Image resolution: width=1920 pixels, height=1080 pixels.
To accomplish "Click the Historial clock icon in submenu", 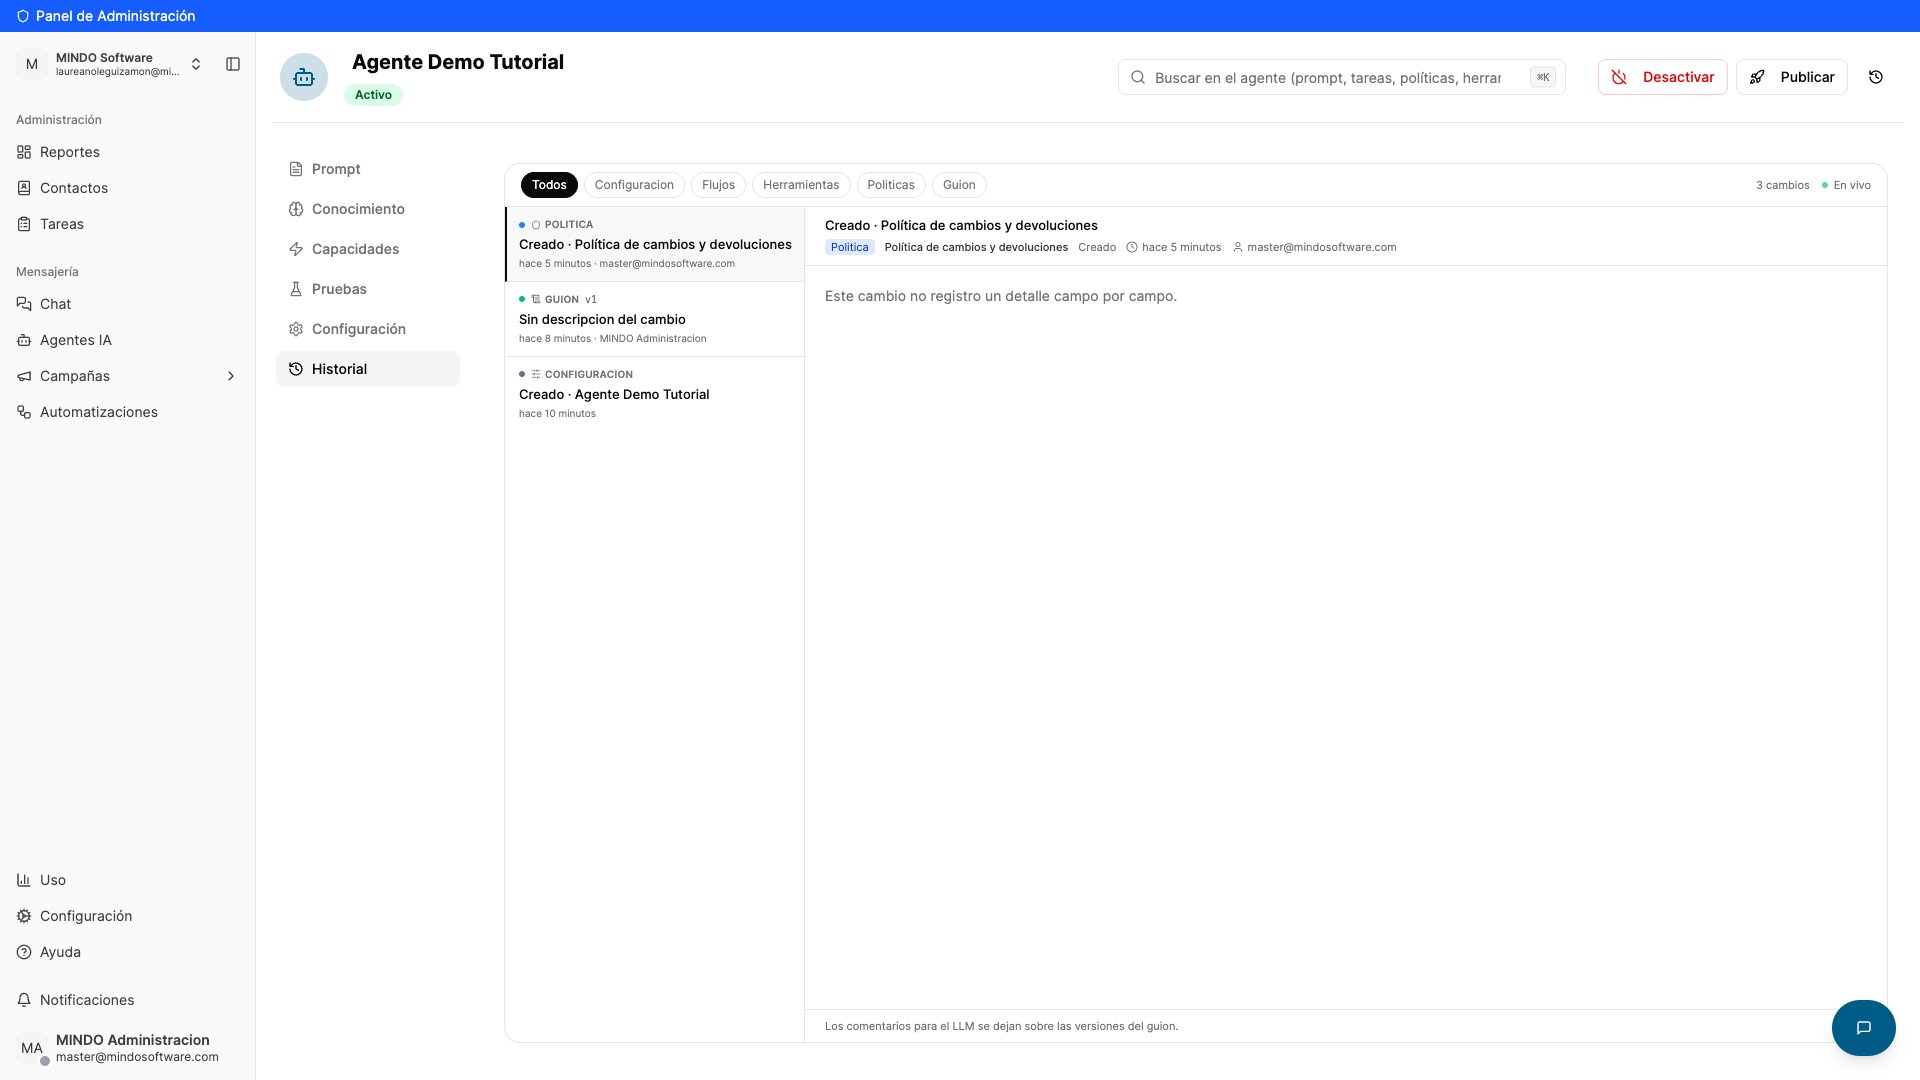I will click(x=296, y=369).
